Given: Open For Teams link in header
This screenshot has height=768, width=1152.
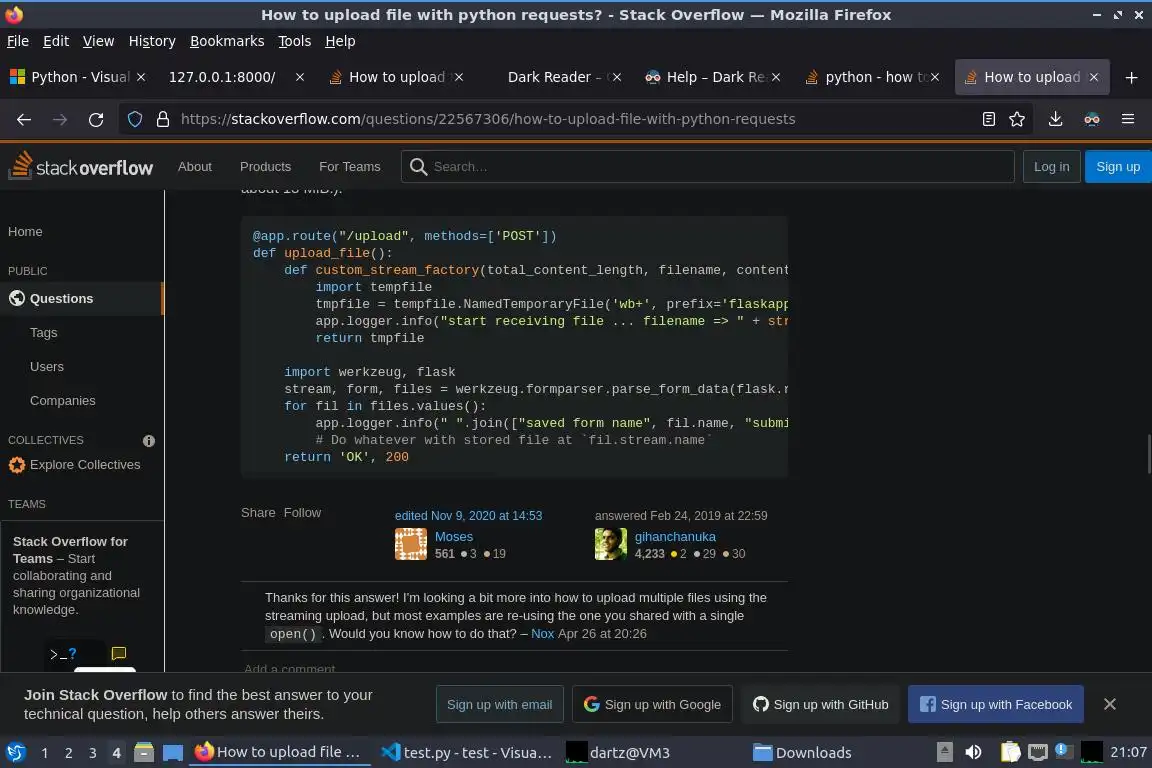Looking at the screenshot, I should [x=350, y=167].
